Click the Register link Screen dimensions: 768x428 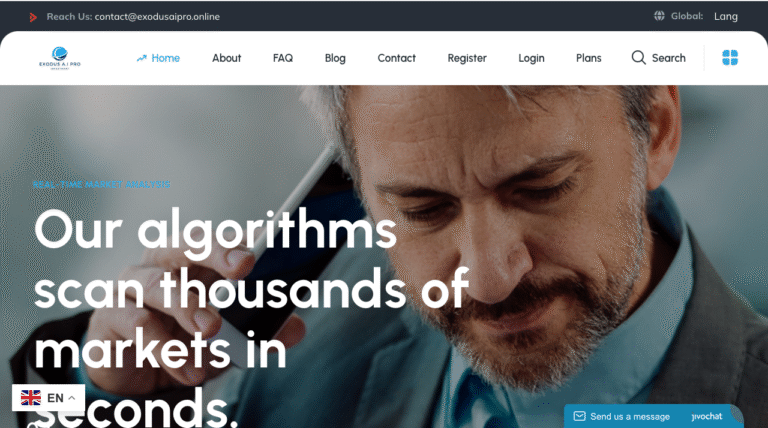pos(467,58)
